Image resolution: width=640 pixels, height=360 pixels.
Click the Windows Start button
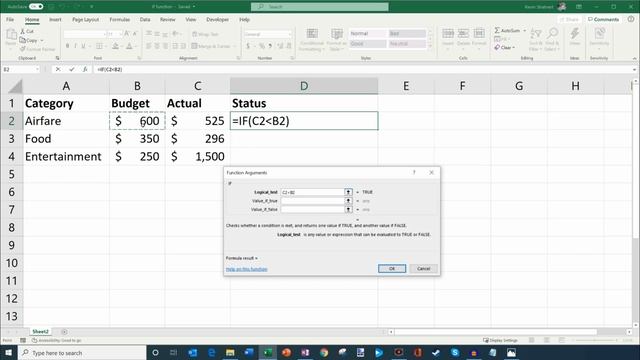(8, 353)
